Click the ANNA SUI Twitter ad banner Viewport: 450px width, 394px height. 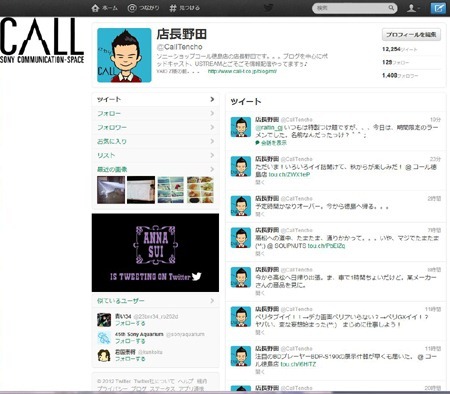(155, 253)
